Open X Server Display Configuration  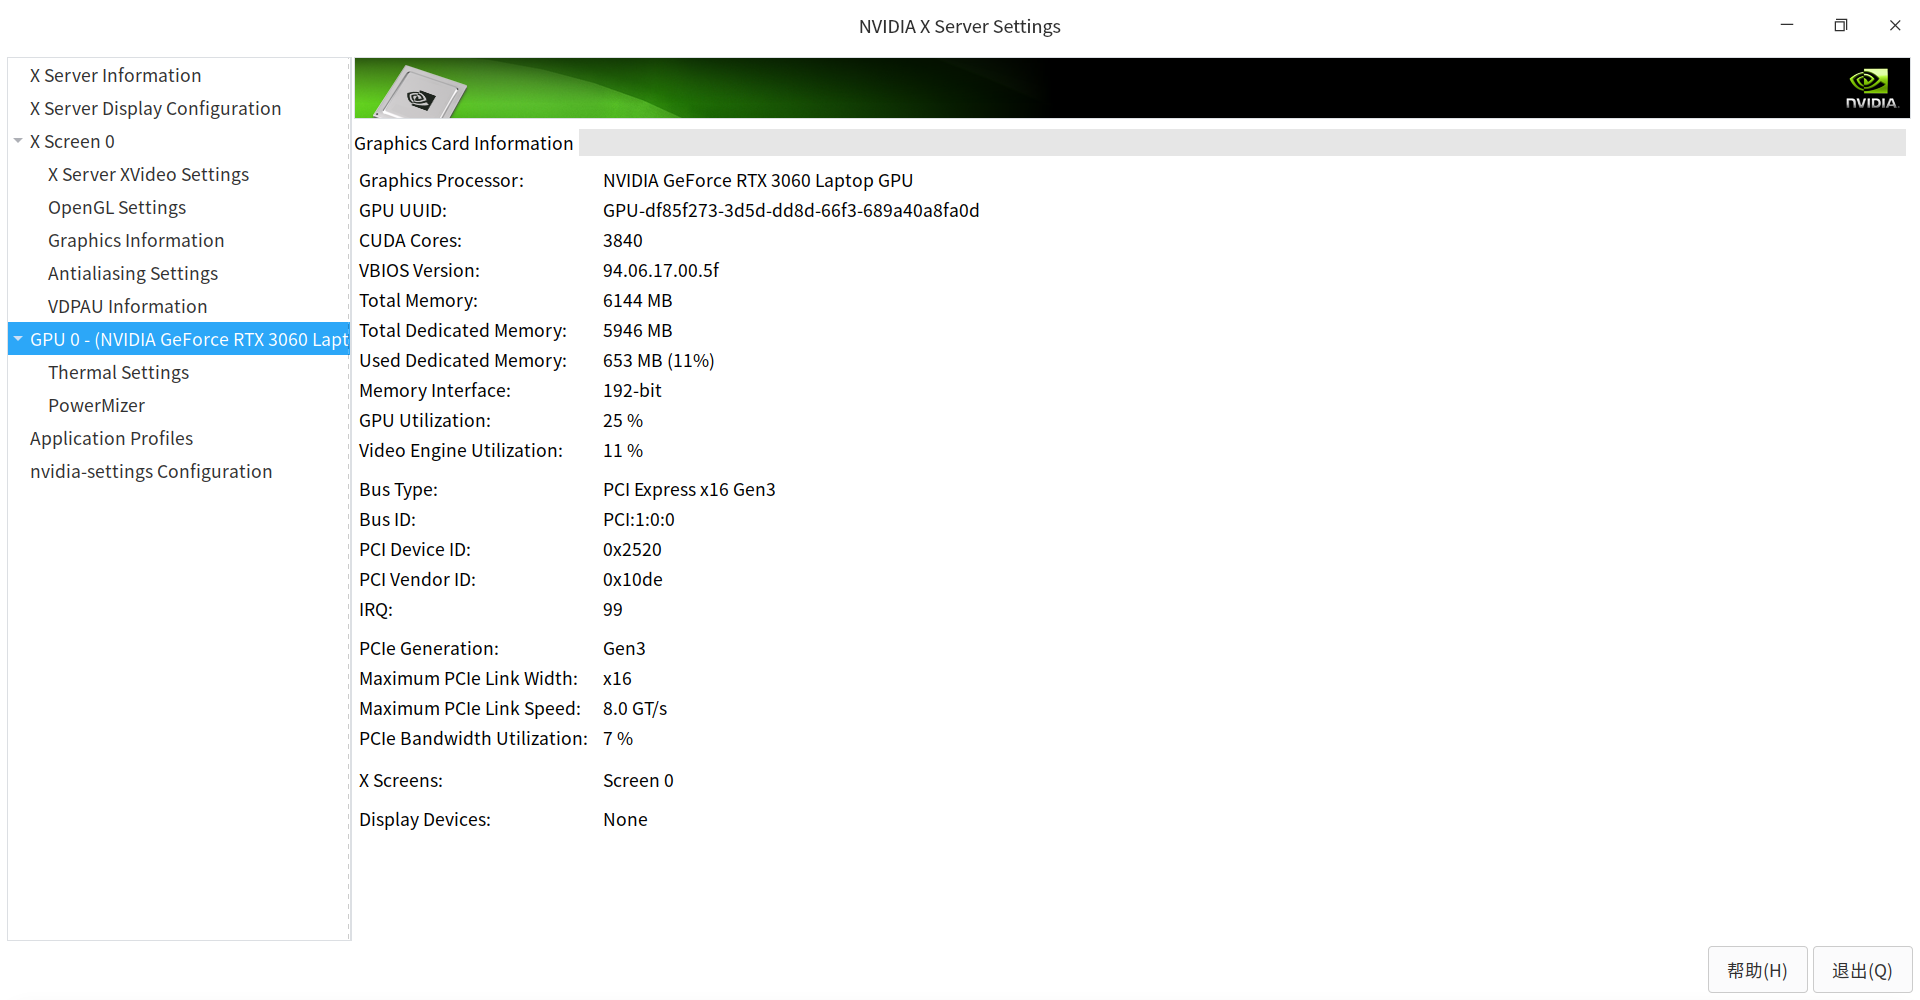(x=155, y=109)
